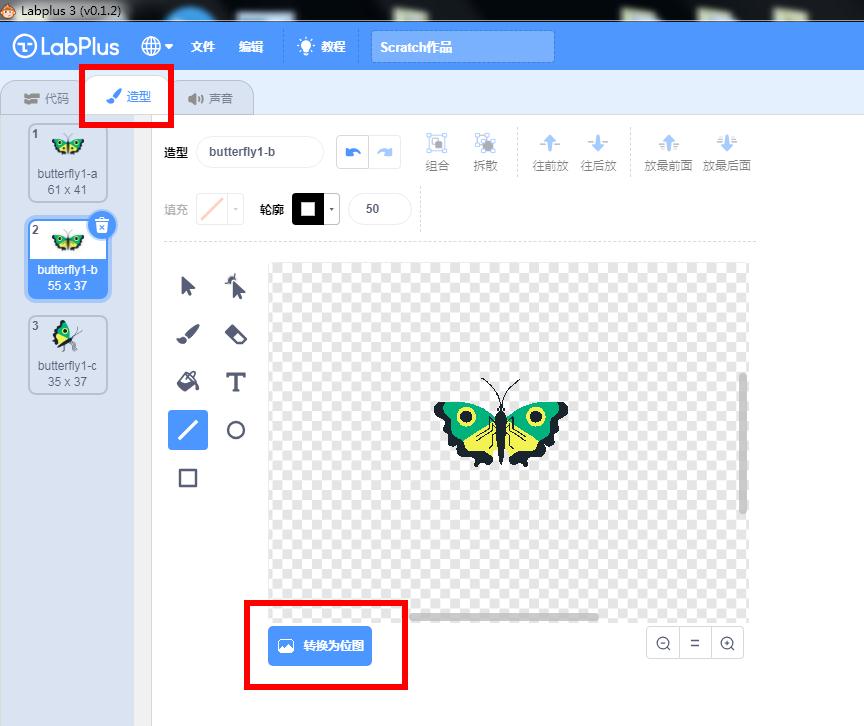Viewport: 864px width, 726px height.
Task: Zoom out of the canvas
Action: point(663,644)
